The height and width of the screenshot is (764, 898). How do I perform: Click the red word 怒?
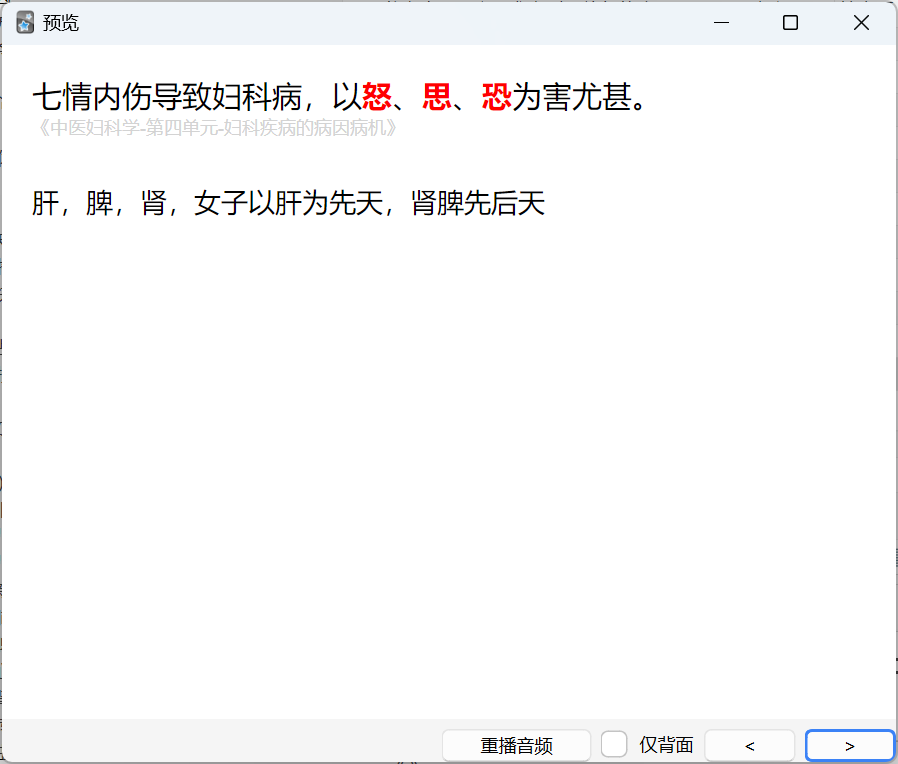(x=377, y=96)
